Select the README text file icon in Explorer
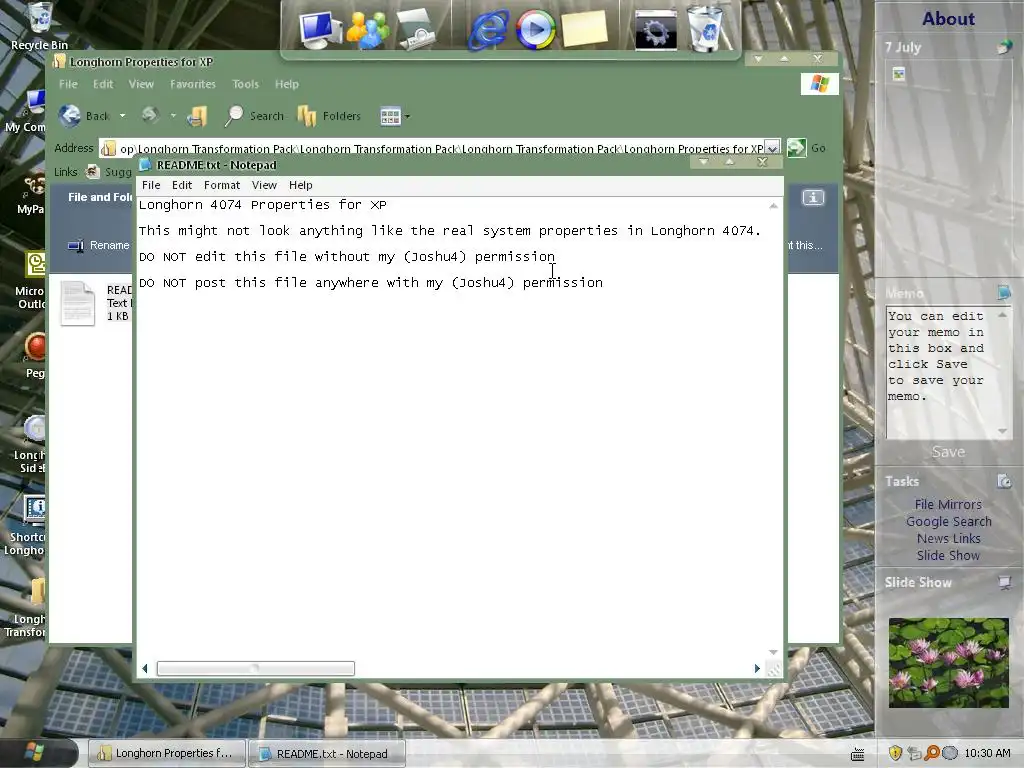The image size is (1024, 768). [x=78, y=303]
